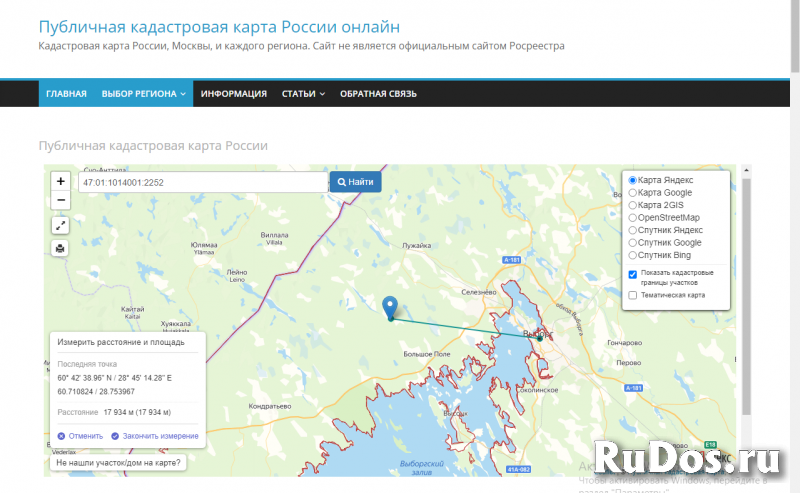The width and height of the screenshot is (800, 493).
Task: Click the map scrollbar up arrow
Action: click(746, 170)
